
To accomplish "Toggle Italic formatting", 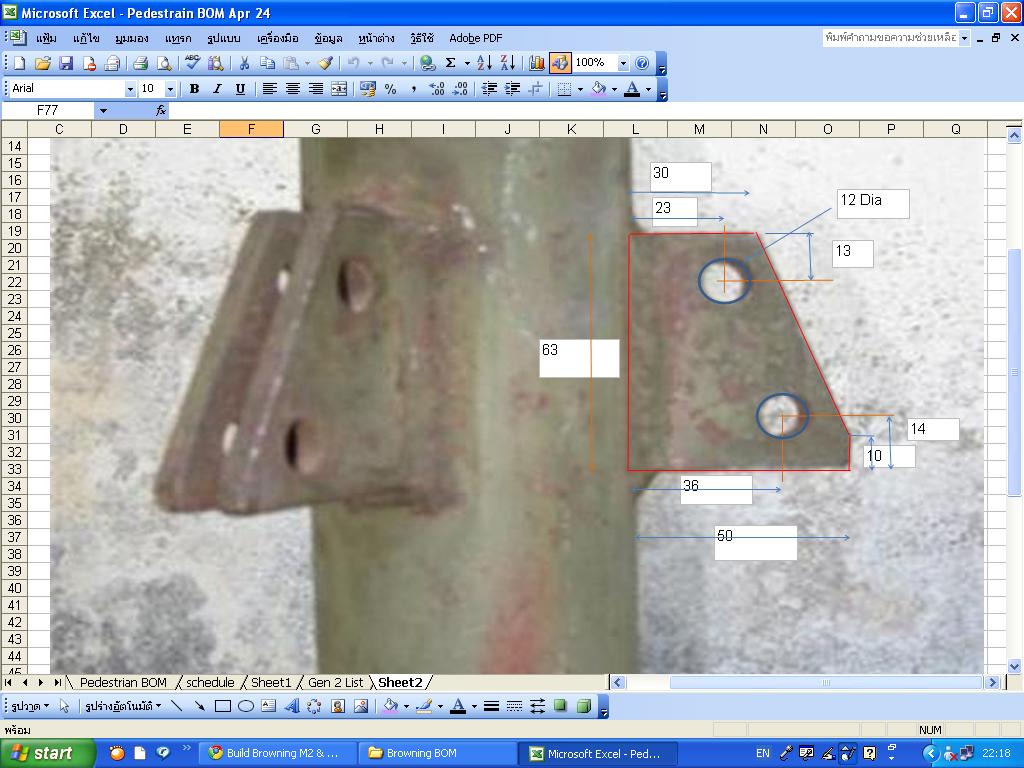I will click(x=217, y=89).
